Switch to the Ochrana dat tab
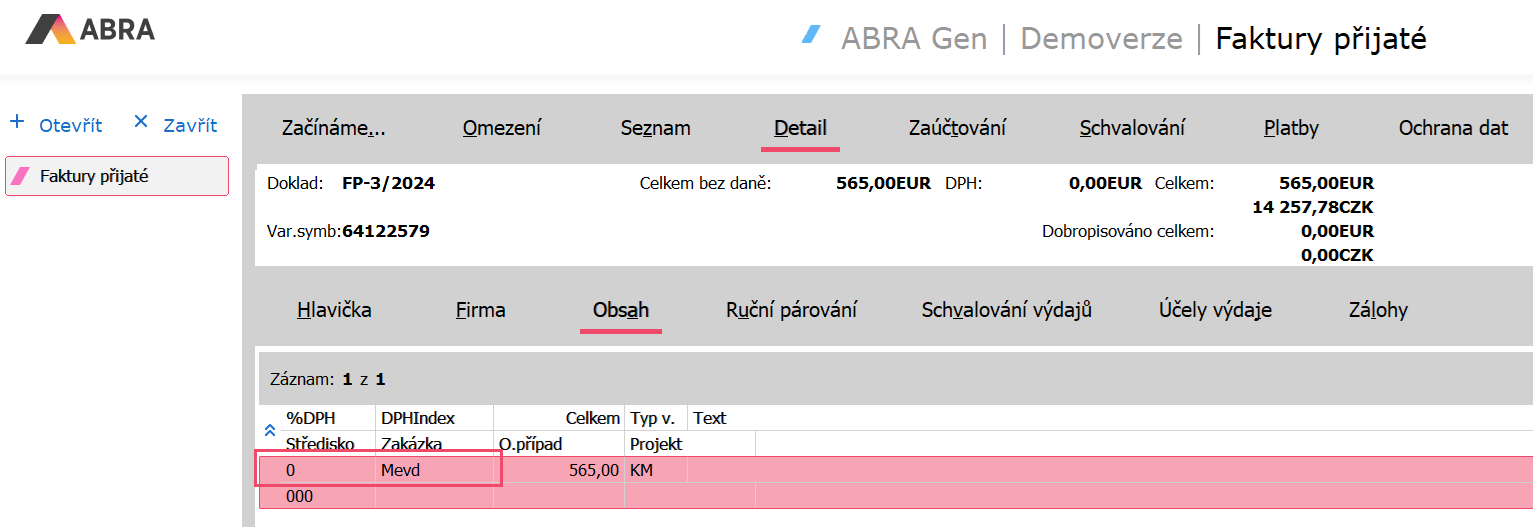Image resolution: width=1533 pixels, height=527 pixels. [x=1453, y=128]
